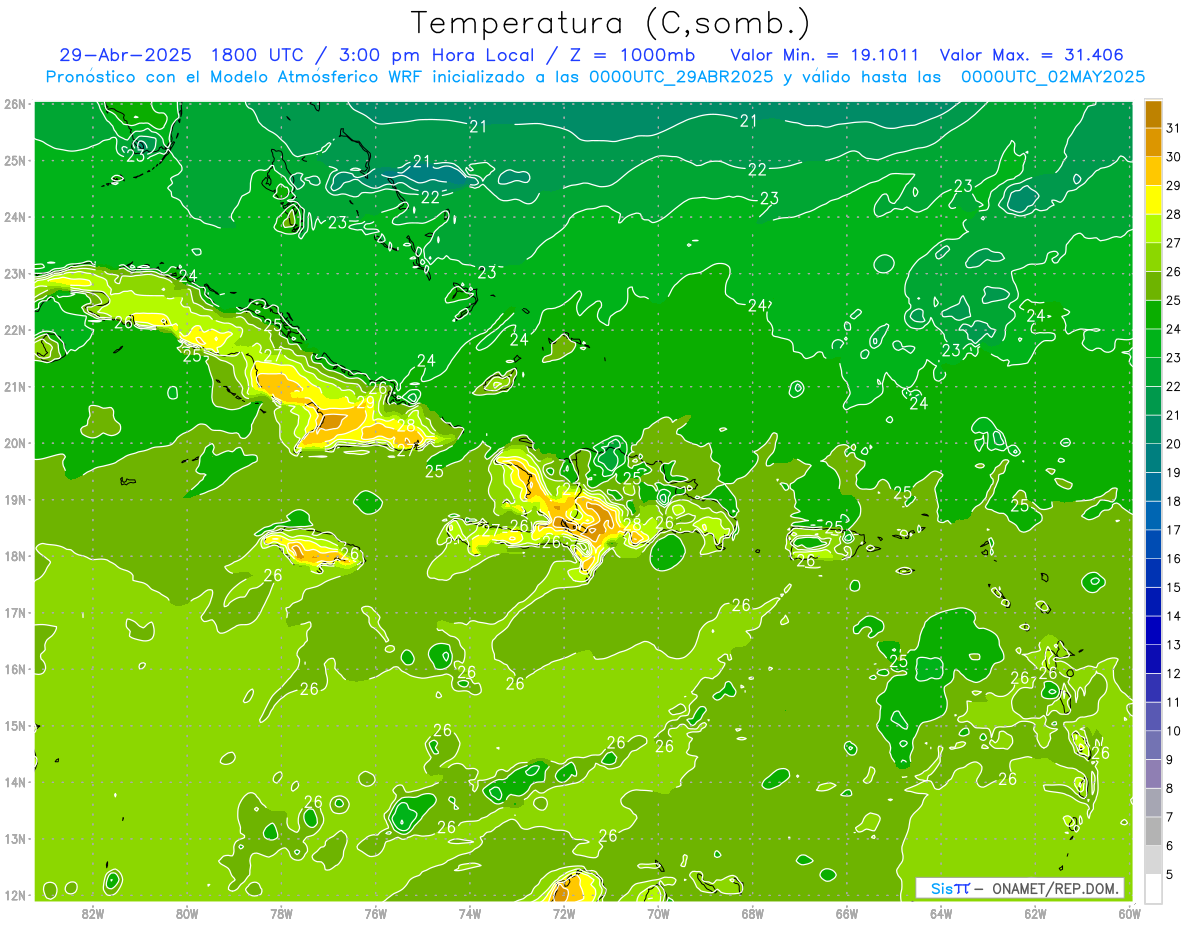
Task: Click the '13N' latitude axis label
Action: tap(15, 838)
